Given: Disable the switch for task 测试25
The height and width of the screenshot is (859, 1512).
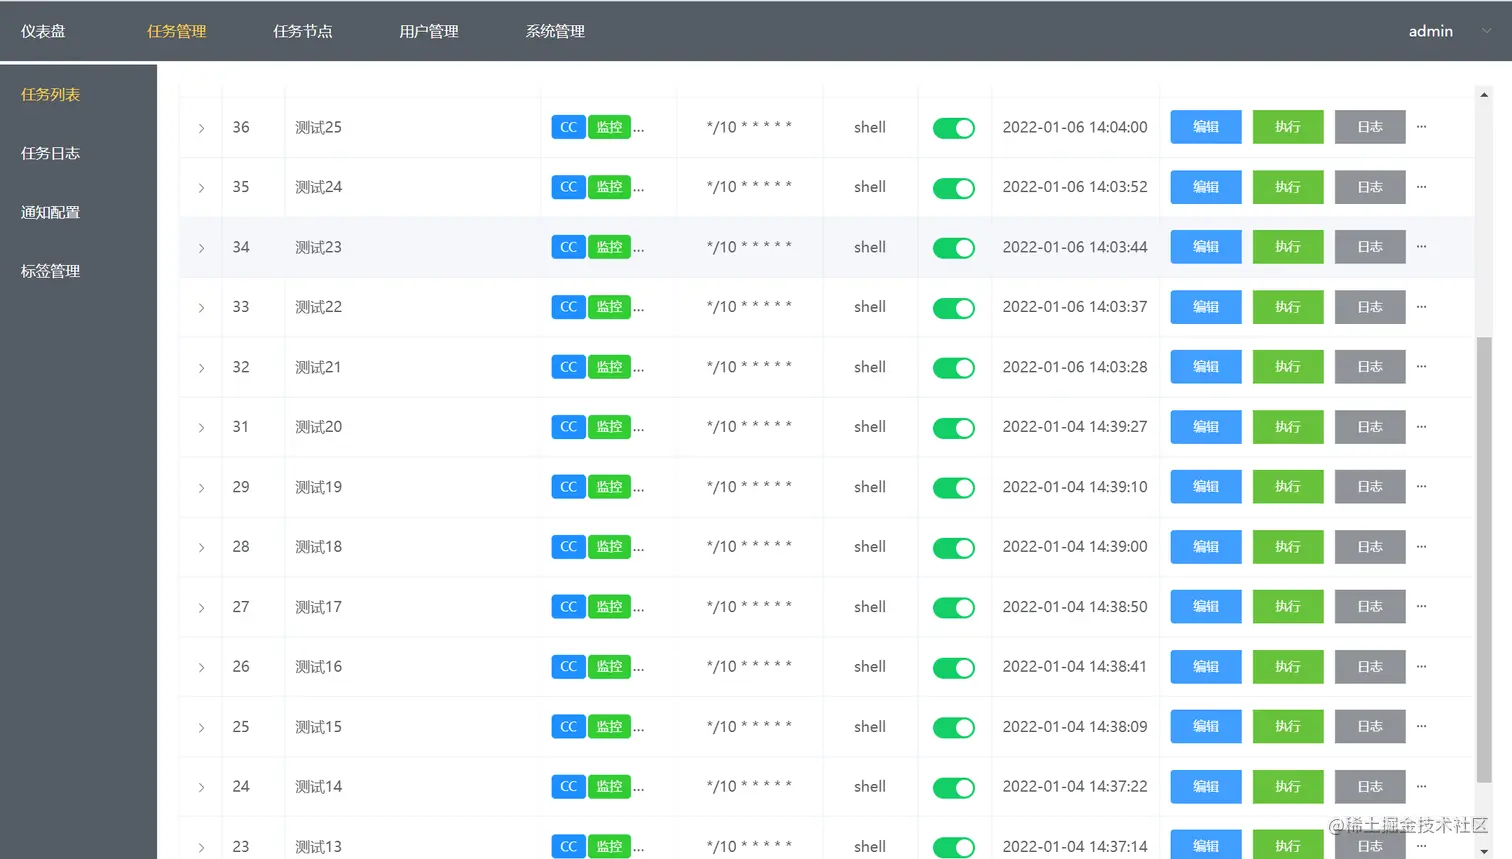Looking at the screenshot, I should [954, 128].
